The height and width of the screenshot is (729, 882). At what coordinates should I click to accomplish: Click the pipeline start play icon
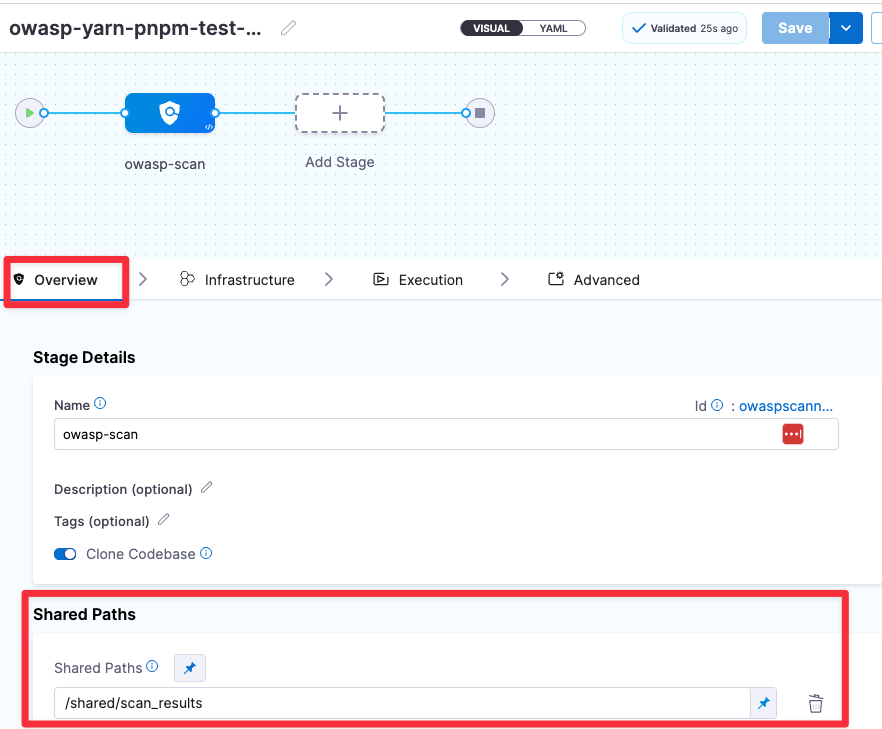tap(29, 113)
